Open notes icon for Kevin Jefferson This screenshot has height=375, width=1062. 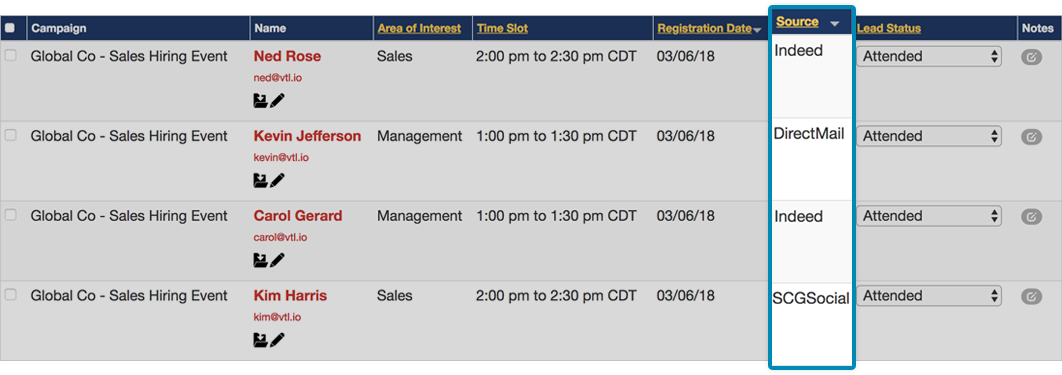click(x=1031, y=137)
